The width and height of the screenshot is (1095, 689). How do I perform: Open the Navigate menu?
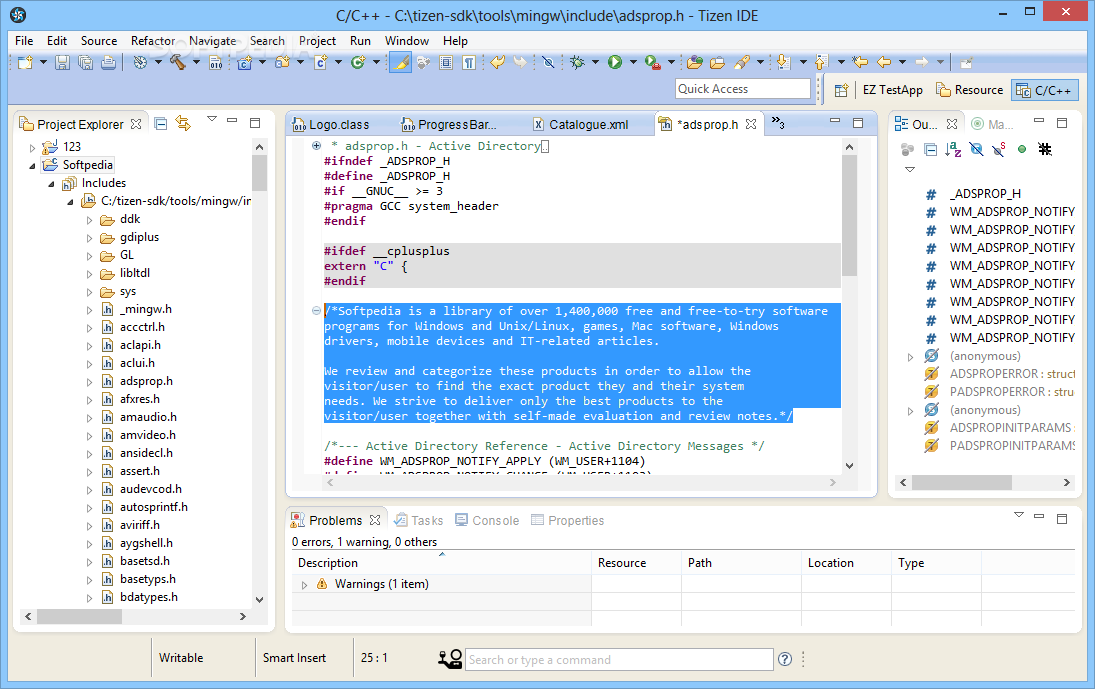tap(212, 40)
